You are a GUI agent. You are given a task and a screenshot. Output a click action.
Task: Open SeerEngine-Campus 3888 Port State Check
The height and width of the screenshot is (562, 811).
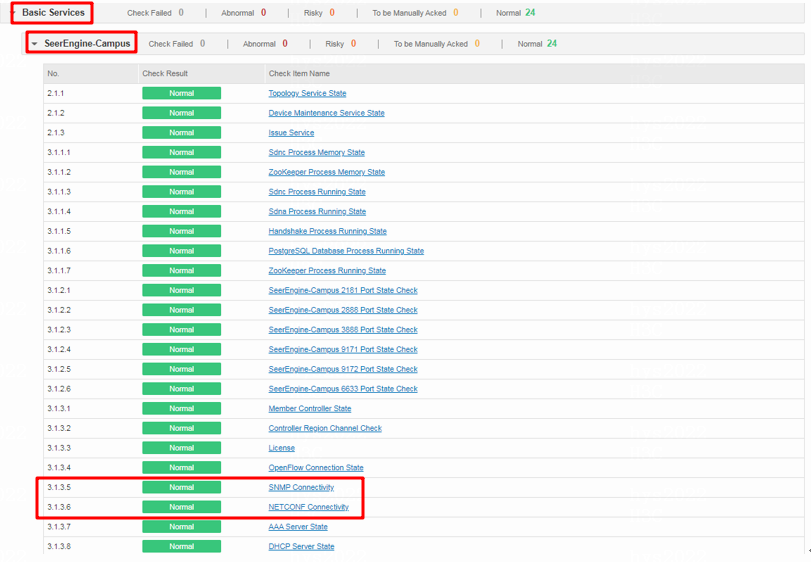[343, 329]
